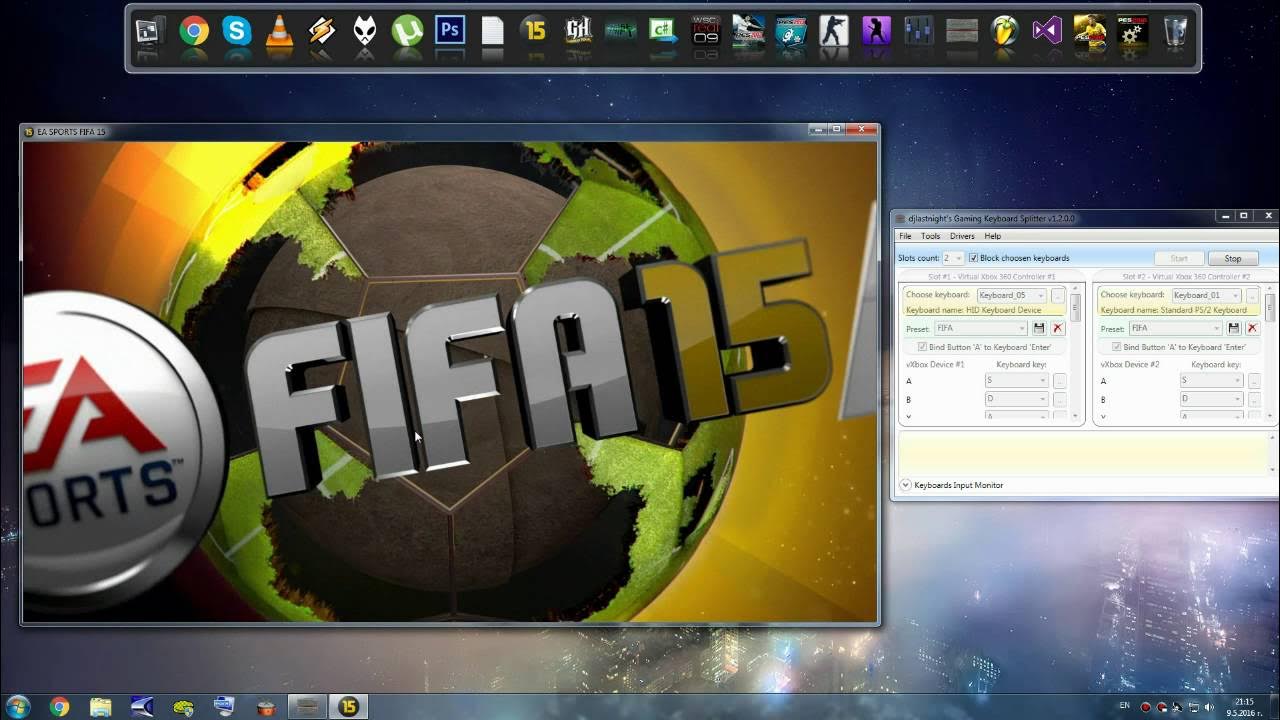Launch FL Studio fruit icon in dock
The width and height of the screenshot is (1280, 720).
tap(1004, 32)
